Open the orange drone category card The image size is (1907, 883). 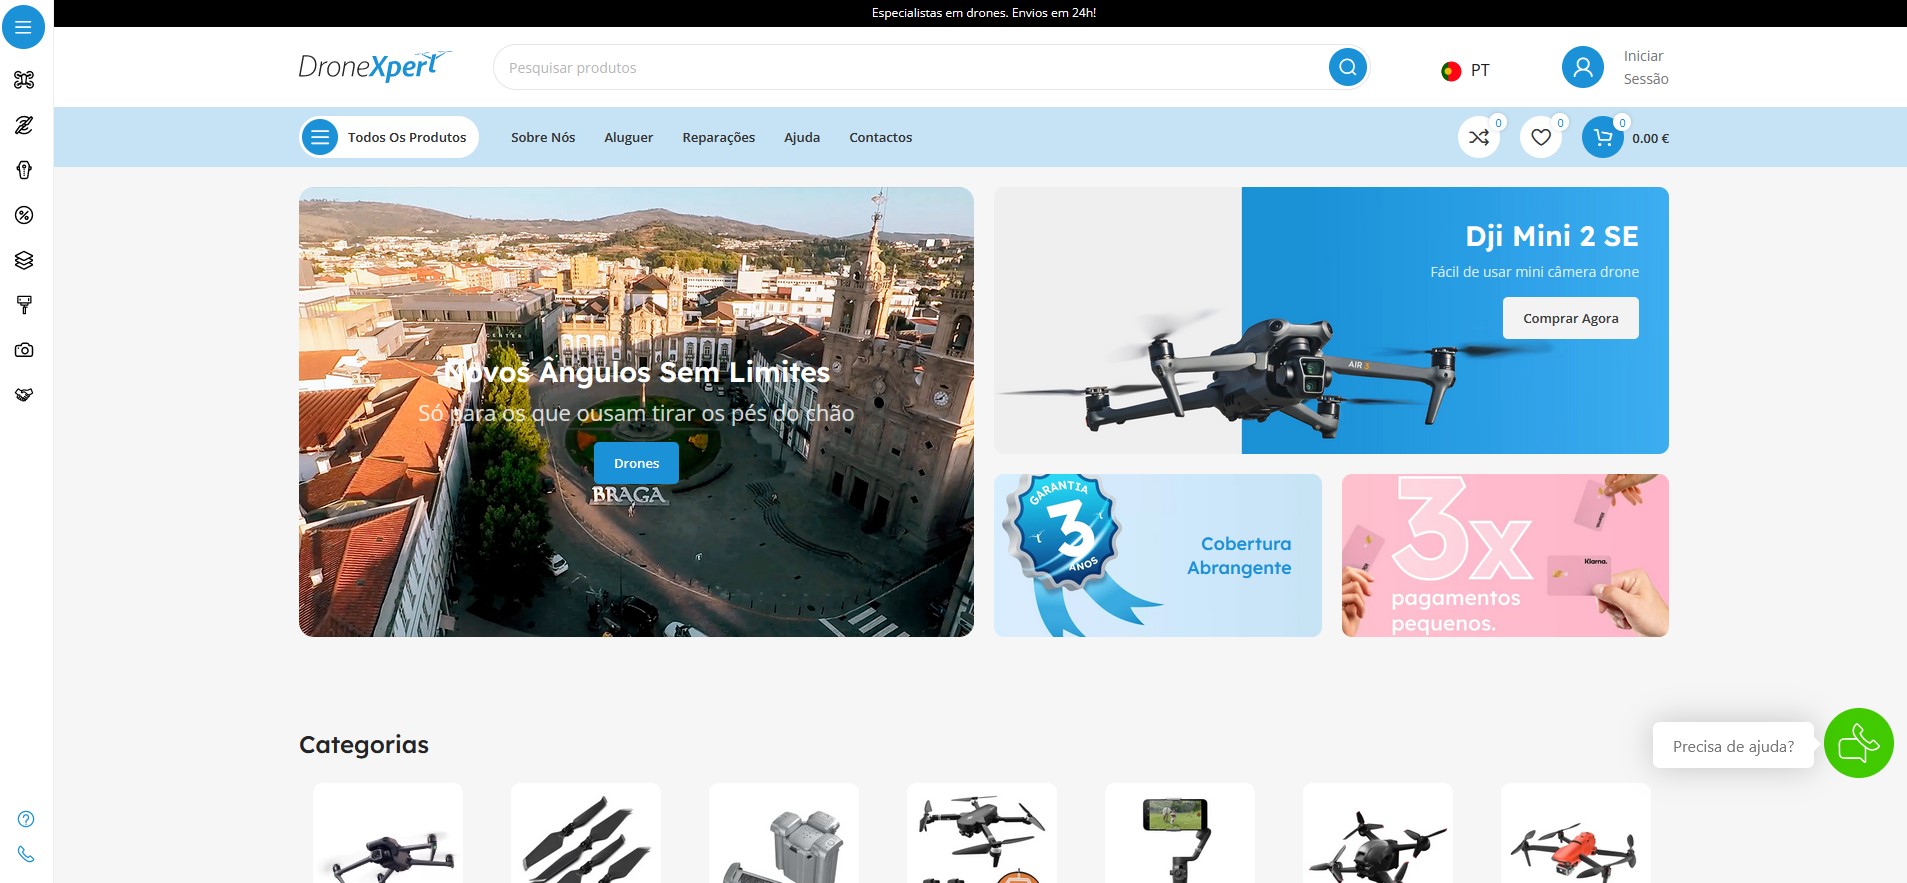click(x=1576, y=833)
